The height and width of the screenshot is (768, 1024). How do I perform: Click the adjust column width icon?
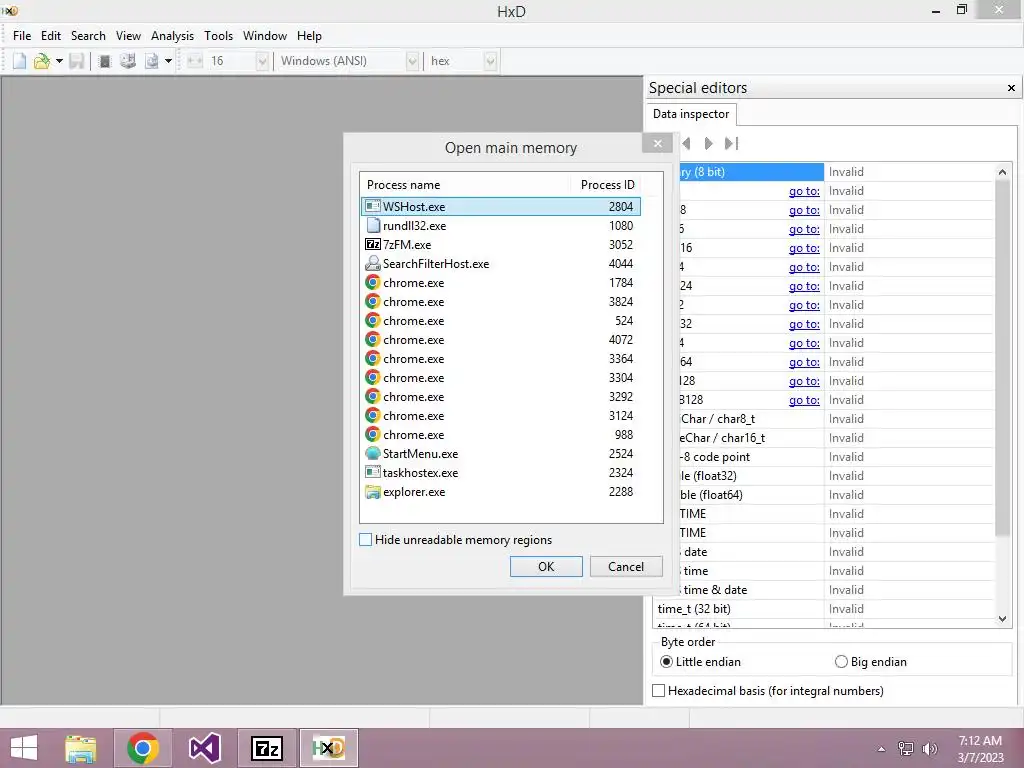point(195,61)
